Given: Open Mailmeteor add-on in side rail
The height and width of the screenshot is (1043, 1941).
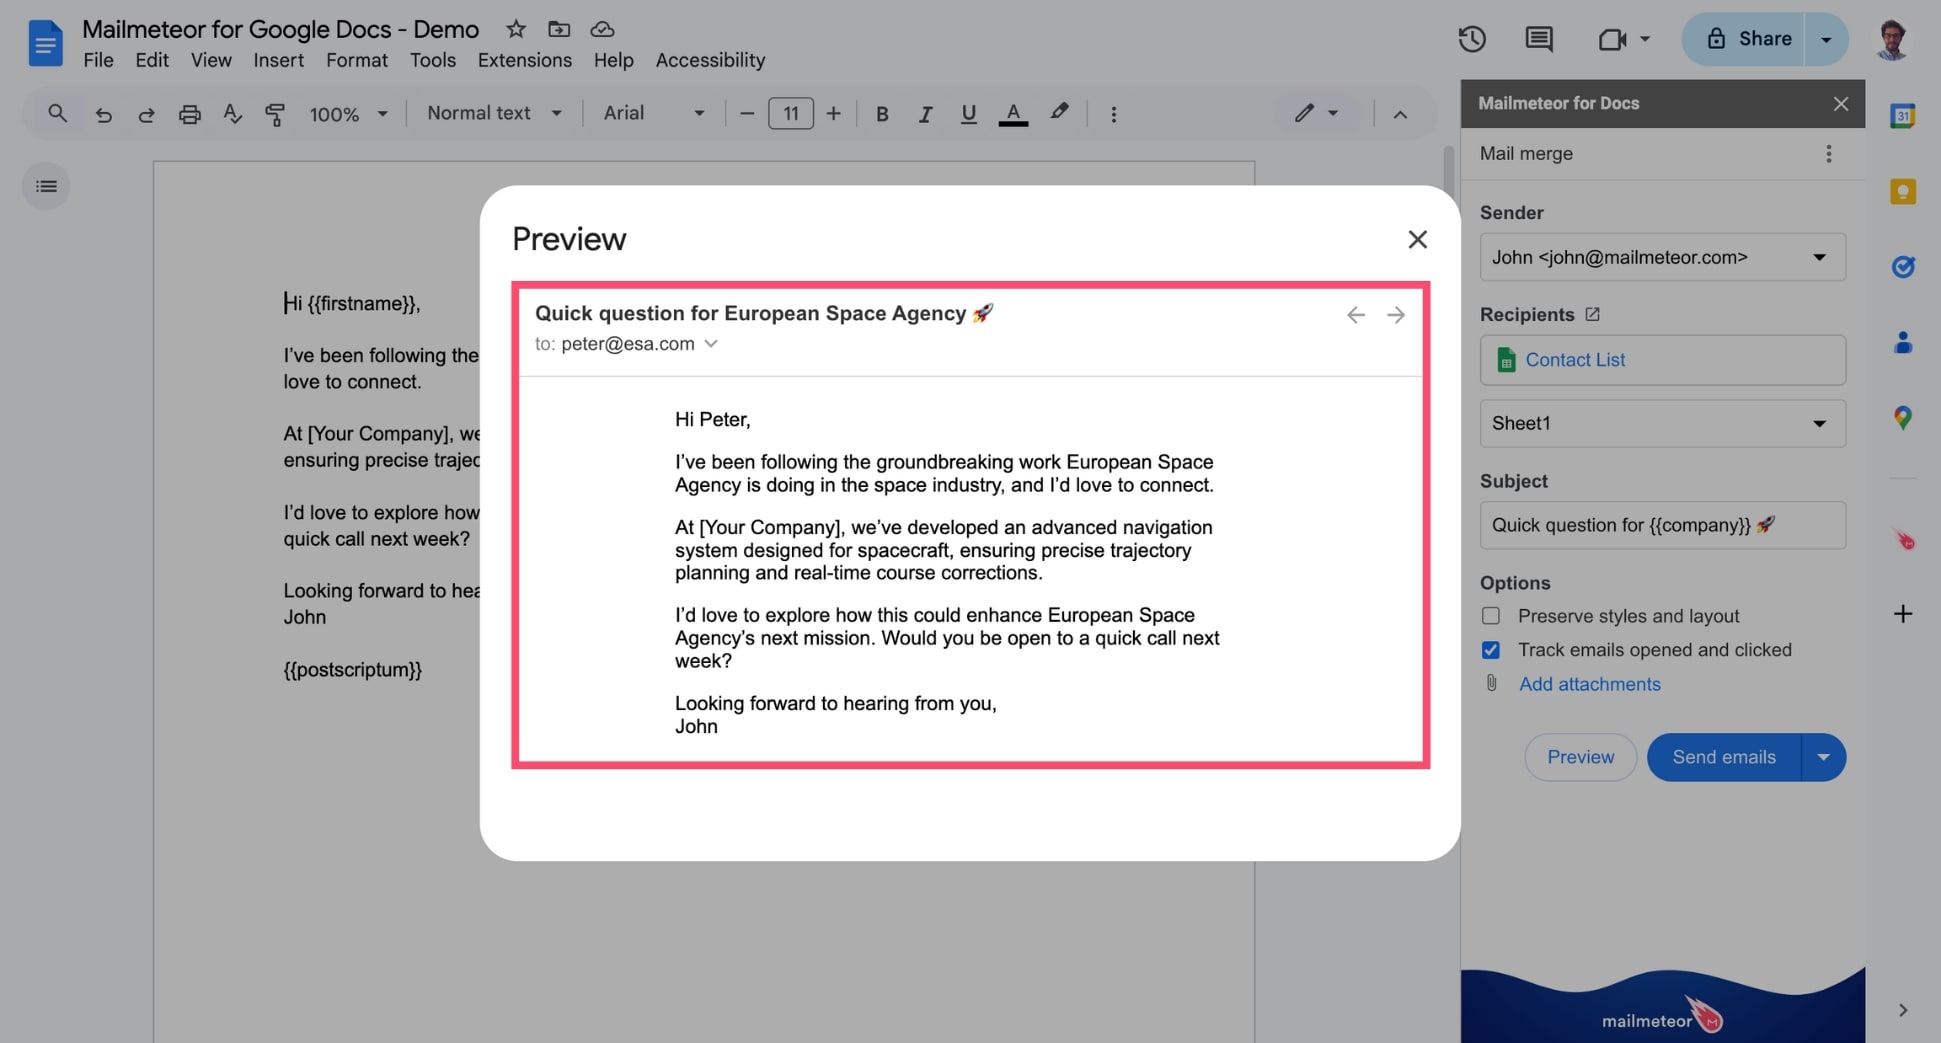Looking at the screenshot, I should 1903,540.
